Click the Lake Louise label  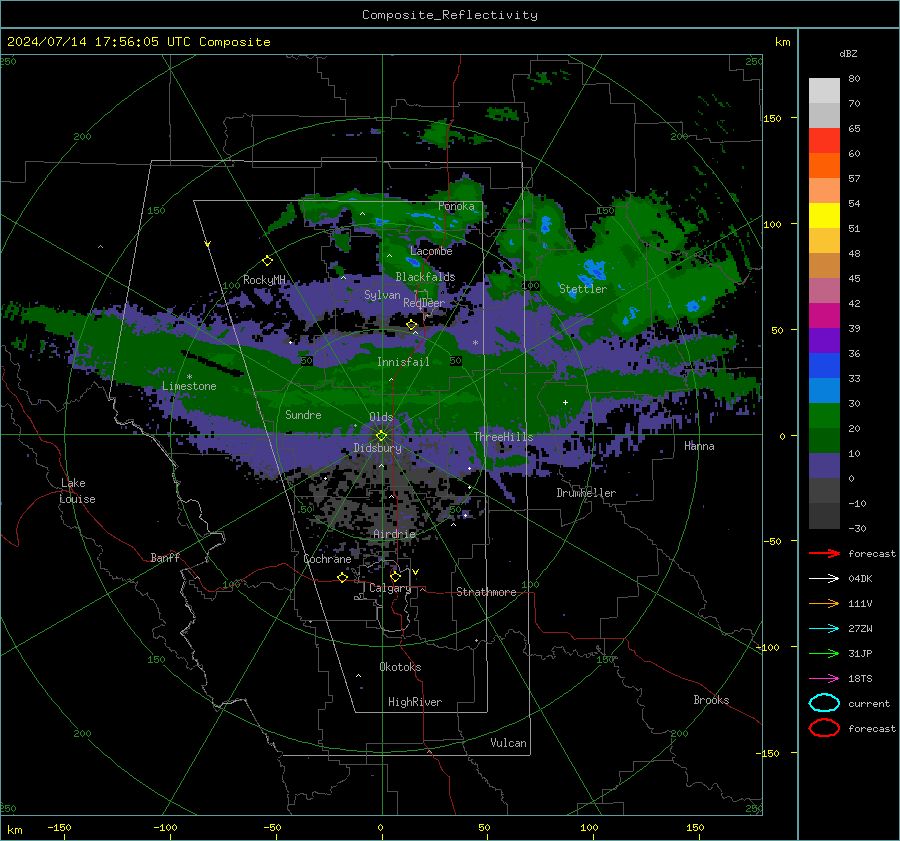(77, 491)
